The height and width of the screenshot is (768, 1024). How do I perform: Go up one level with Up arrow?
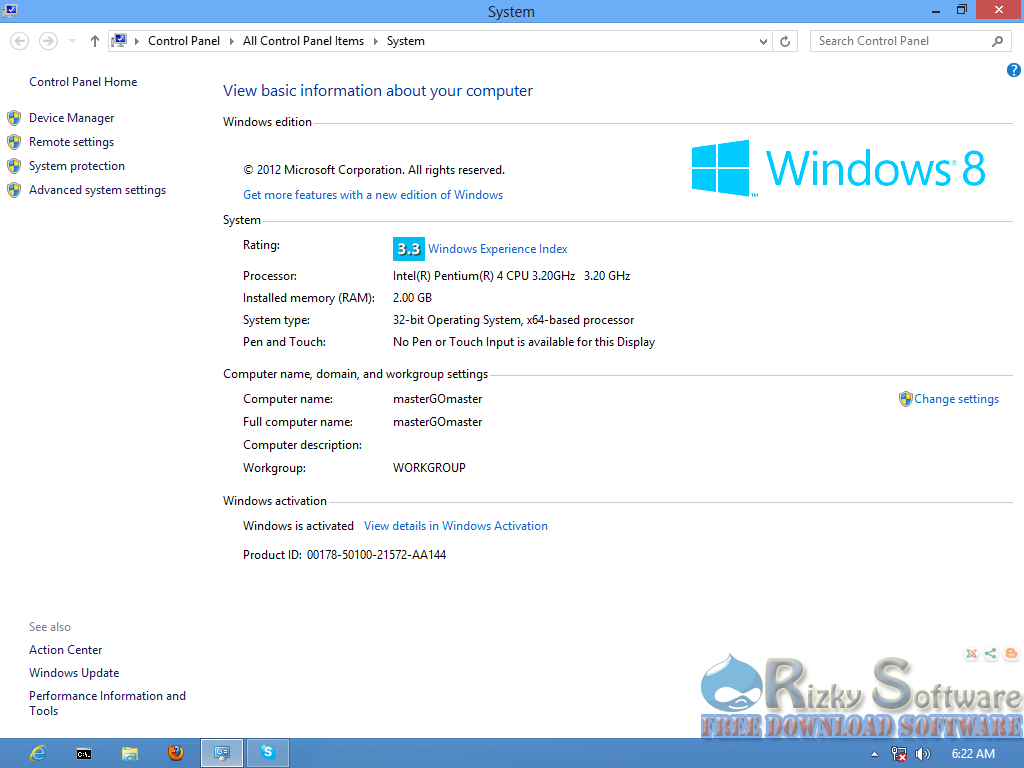click(x=95, y=41)
